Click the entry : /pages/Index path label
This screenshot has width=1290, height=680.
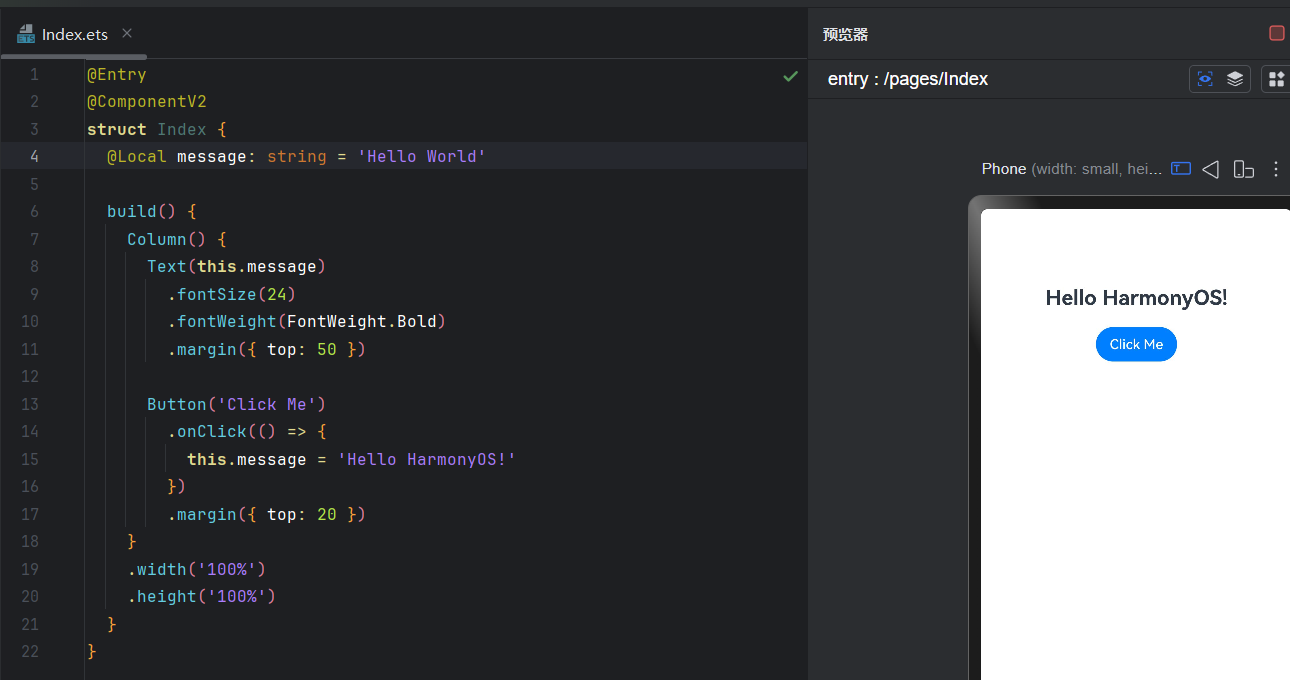(x=907, y=79)
